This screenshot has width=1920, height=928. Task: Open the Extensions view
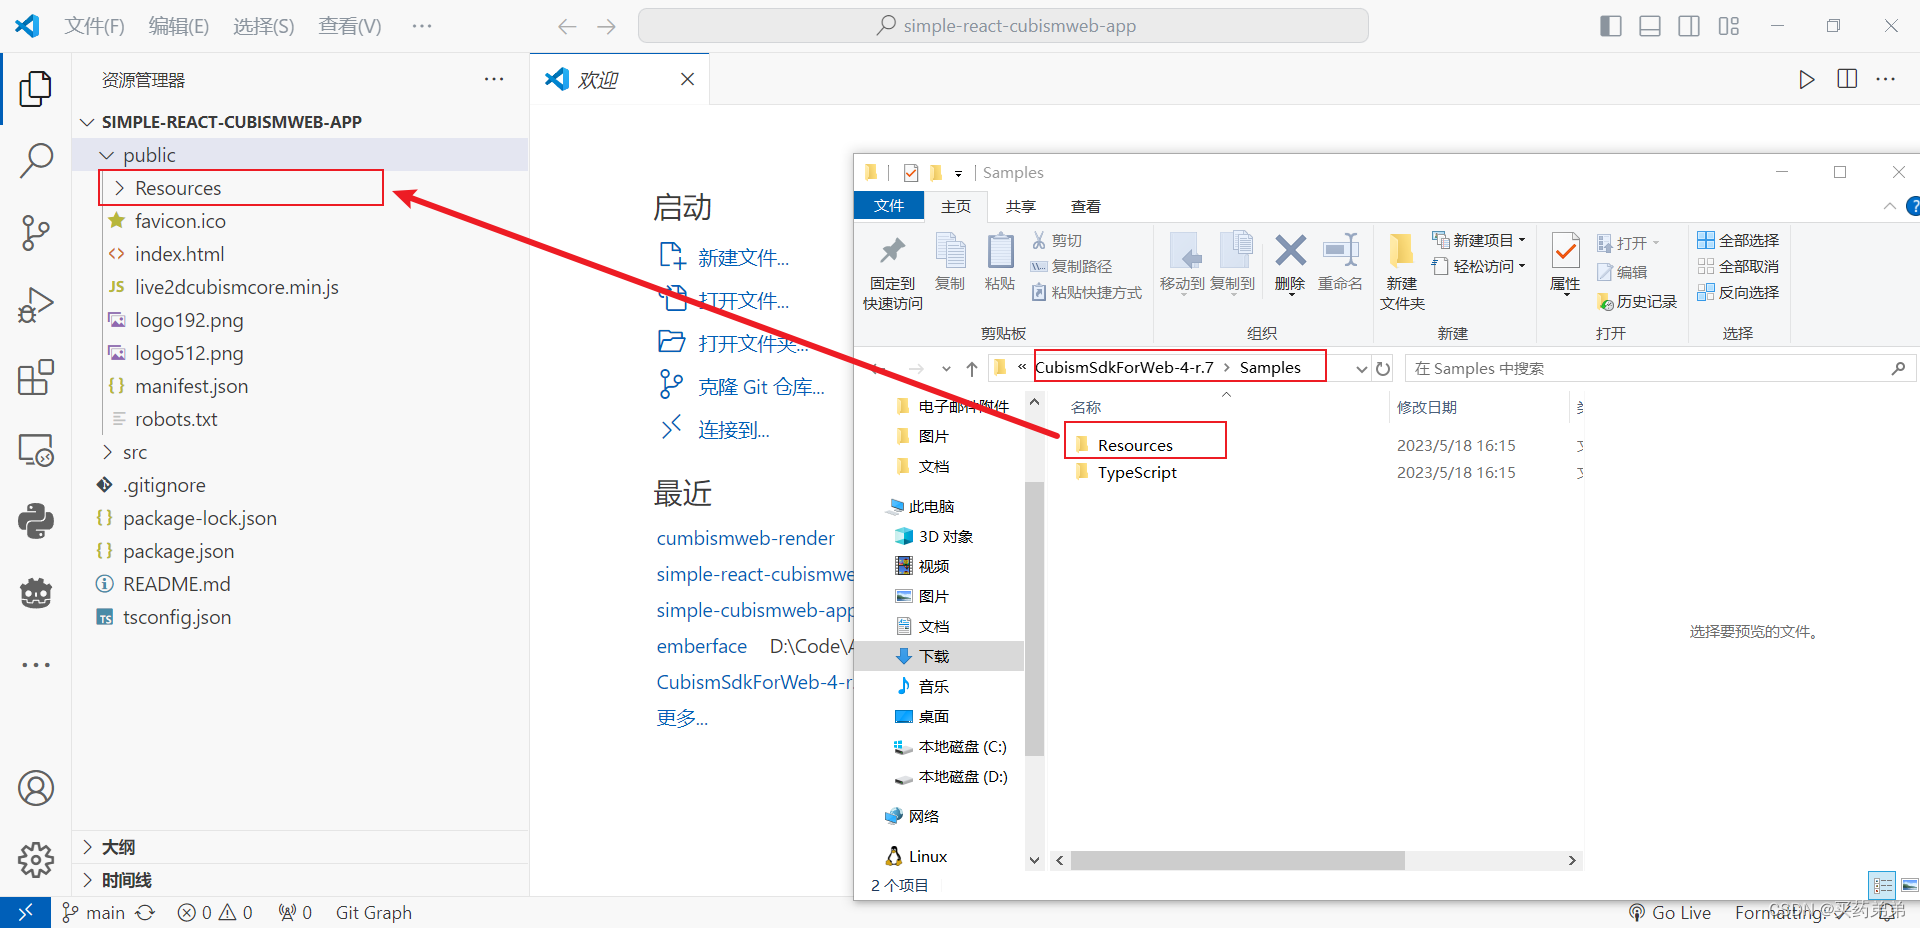pos(36,377)
